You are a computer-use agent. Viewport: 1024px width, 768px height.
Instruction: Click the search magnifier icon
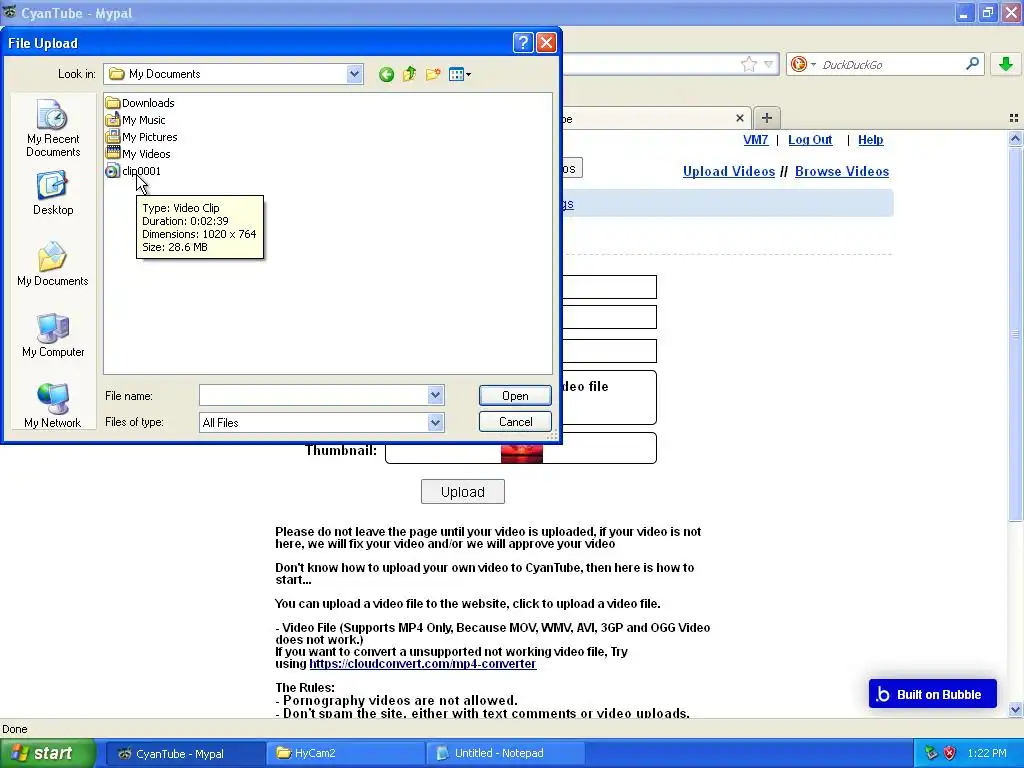pyautogui.click(x=972, y=63)
